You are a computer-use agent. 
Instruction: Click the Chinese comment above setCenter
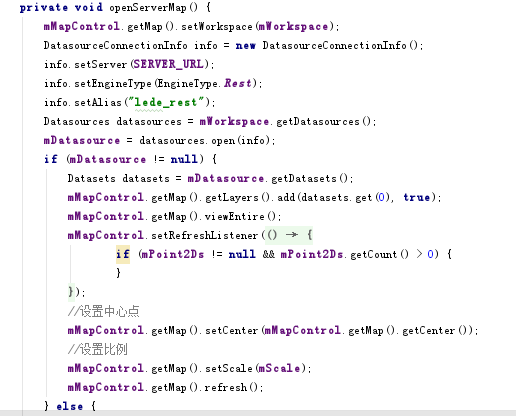coord(103,311)
